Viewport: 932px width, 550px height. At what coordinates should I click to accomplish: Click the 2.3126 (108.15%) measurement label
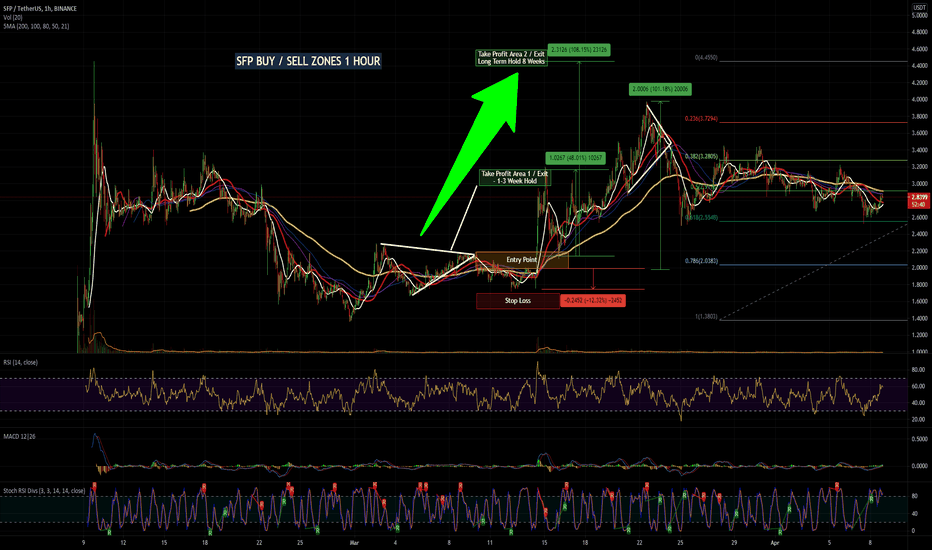point(579,50)
